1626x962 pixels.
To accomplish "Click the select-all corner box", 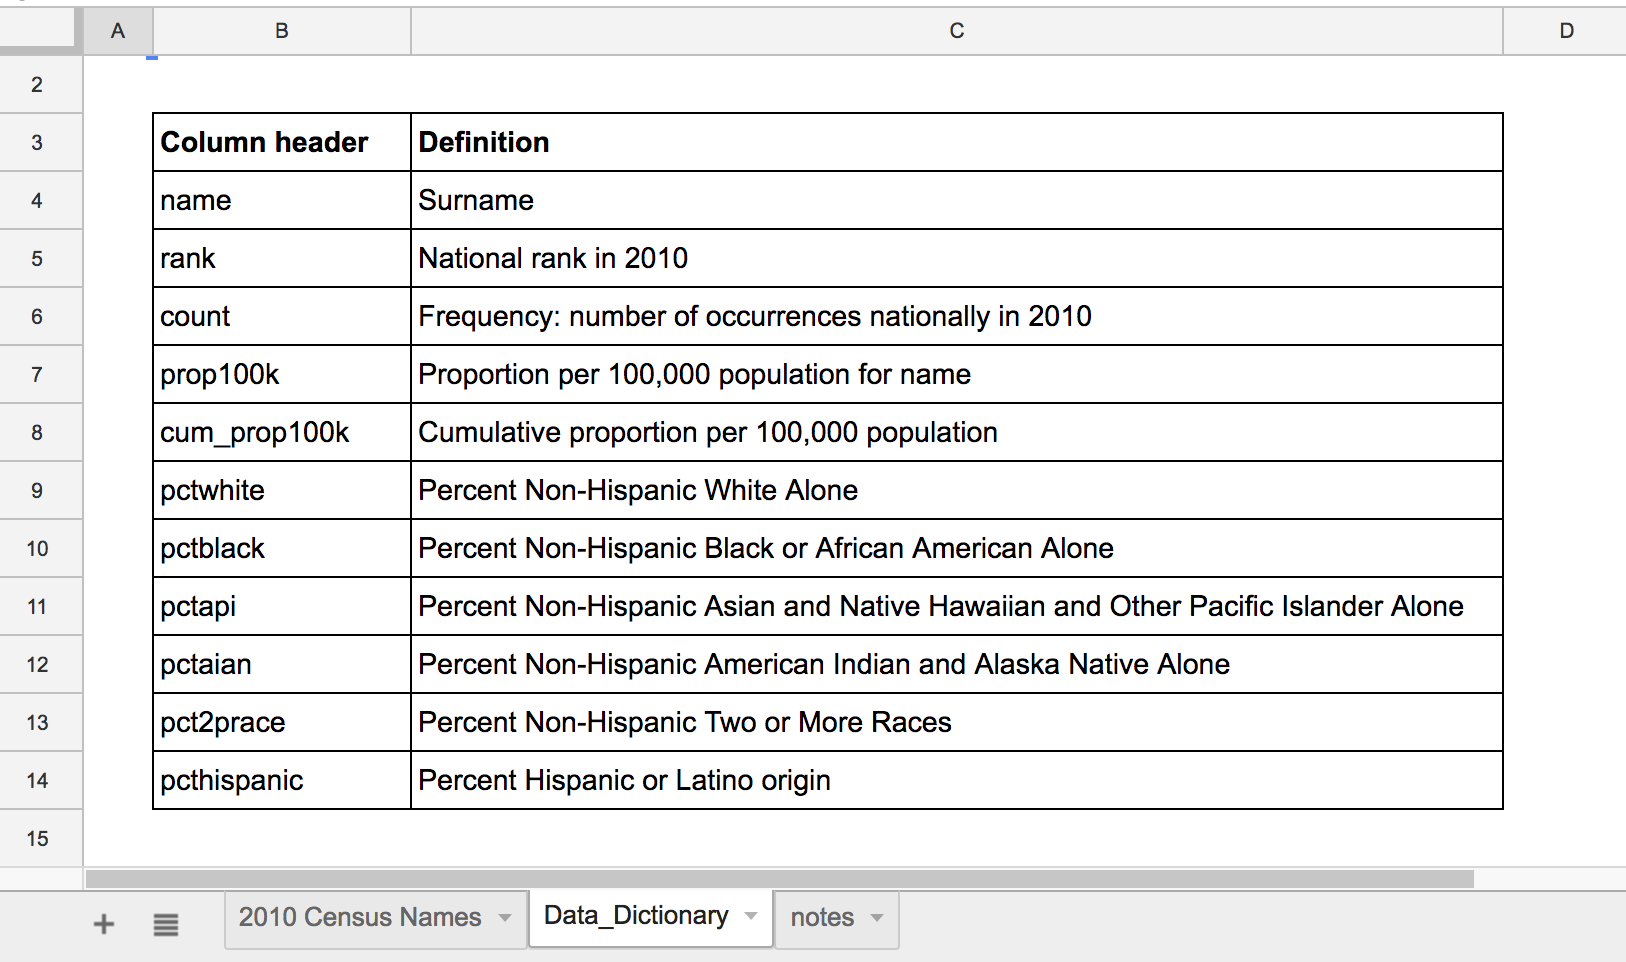I will tap(40, 29).
